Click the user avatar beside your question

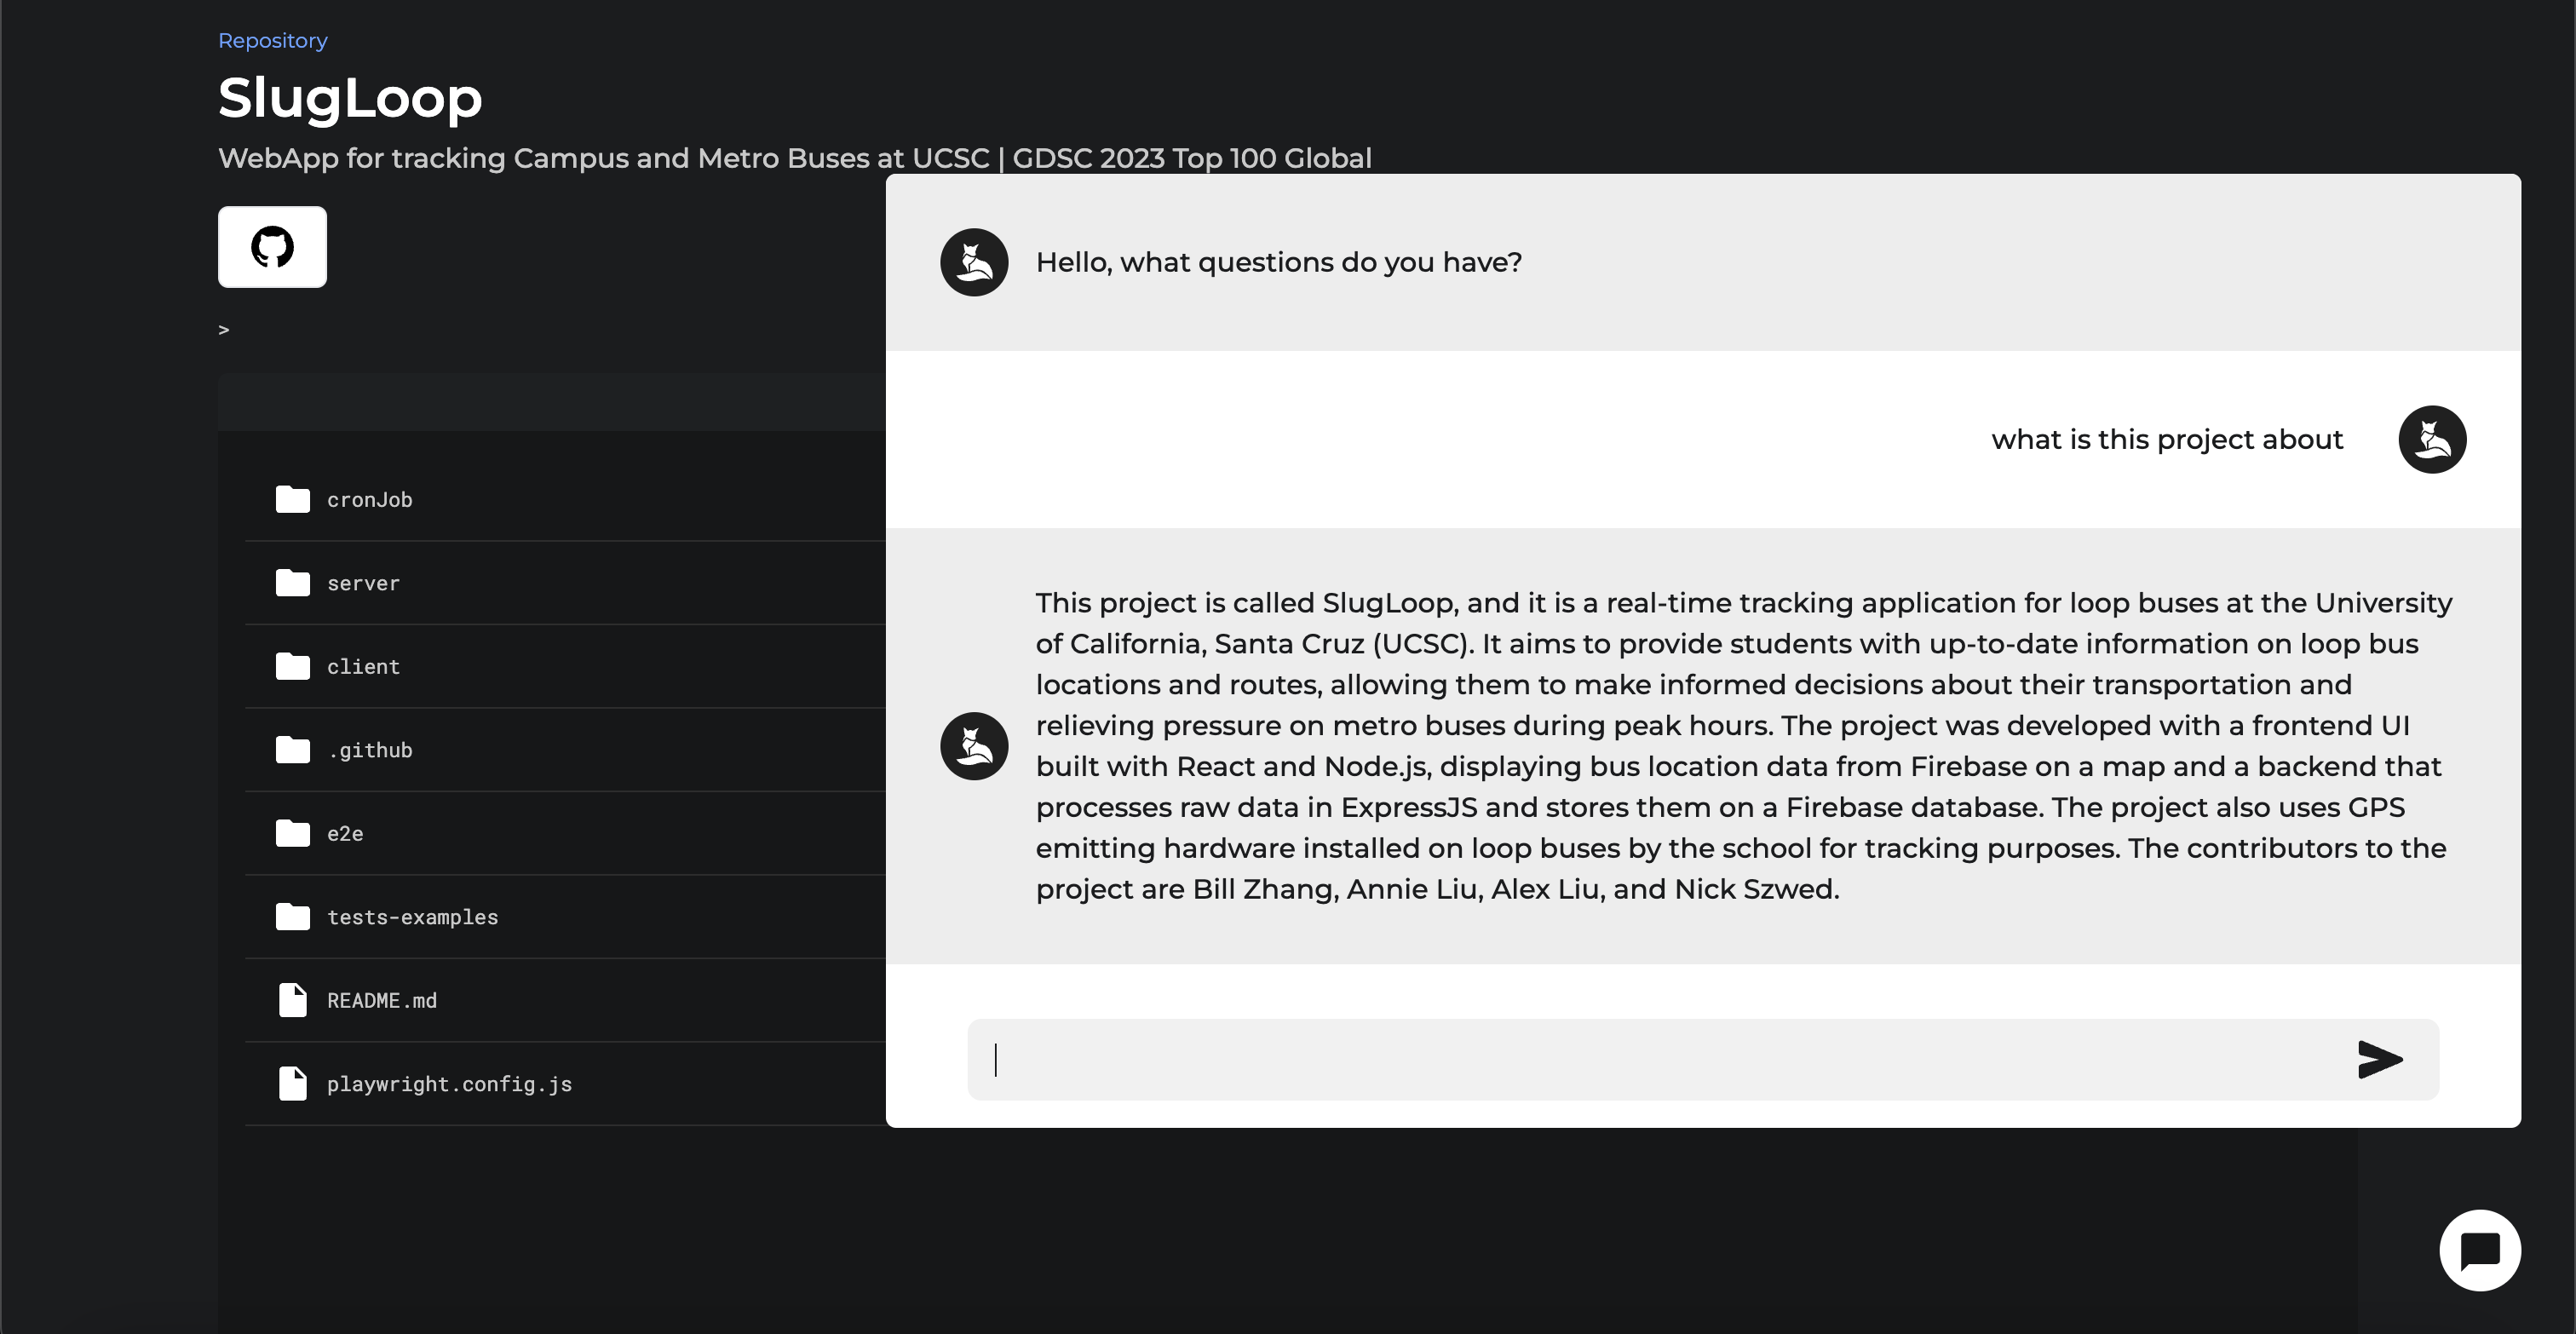point(2432,439)
